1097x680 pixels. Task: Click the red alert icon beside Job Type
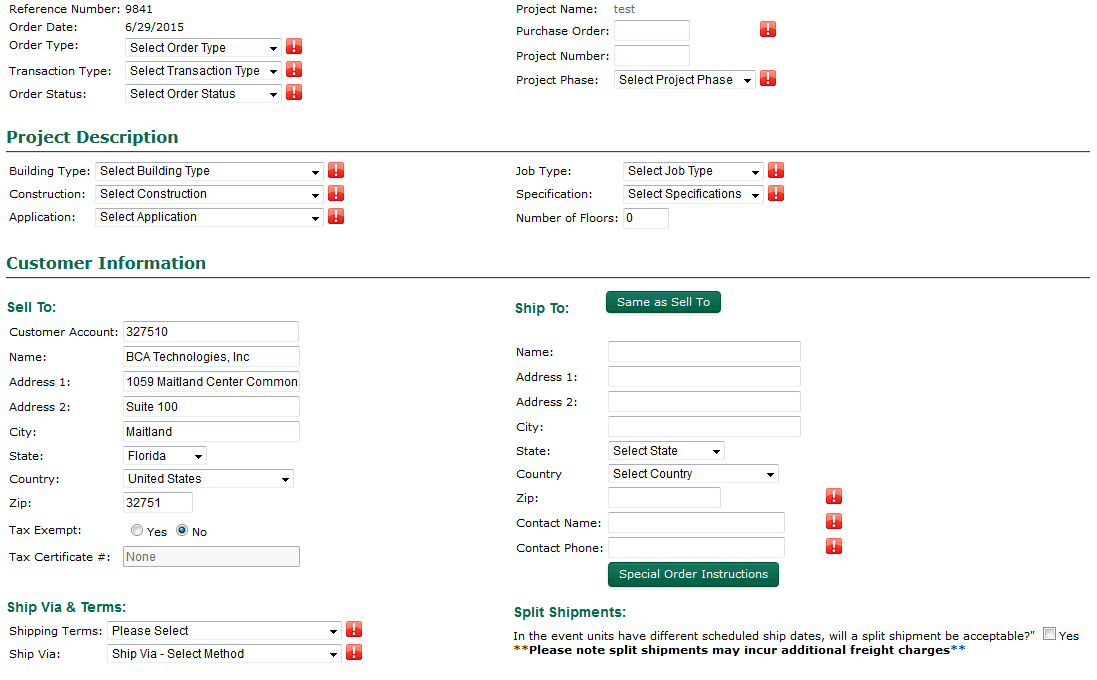[776, 170]
